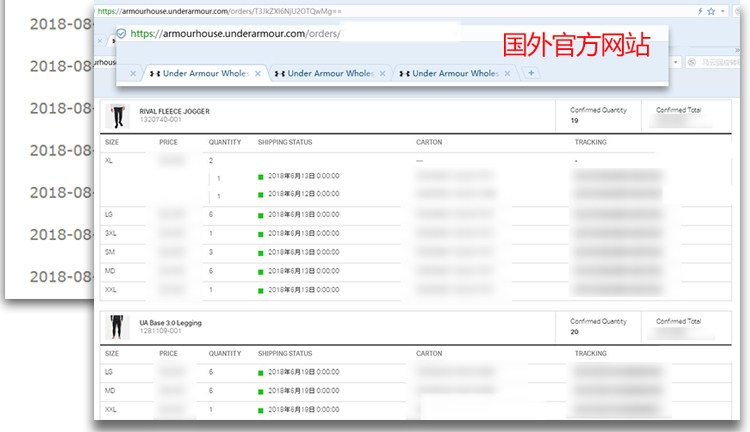The height and width of the screenshot is (432, 750).
Task: Click quantity 3 in the jogger SM row
Action: [211, 252]
